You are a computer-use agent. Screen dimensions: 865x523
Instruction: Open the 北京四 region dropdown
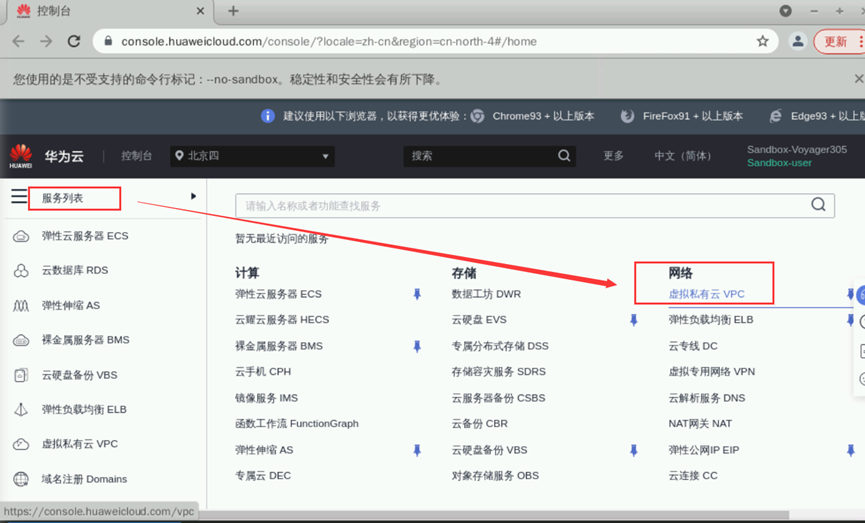(252, 156)
